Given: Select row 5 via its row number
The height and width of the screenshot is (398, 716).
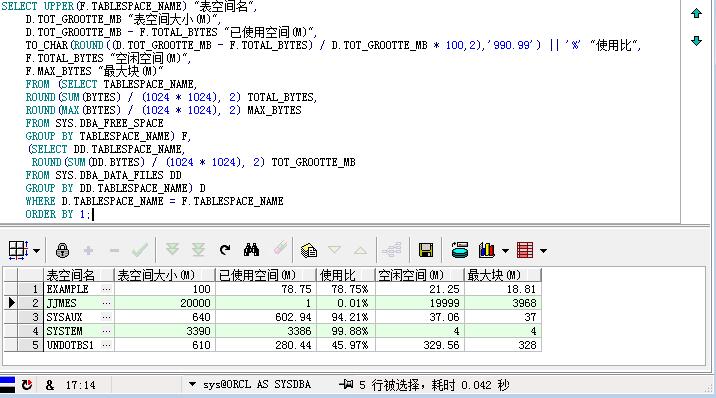Looking at the screenshot, I should coord(31,345).
